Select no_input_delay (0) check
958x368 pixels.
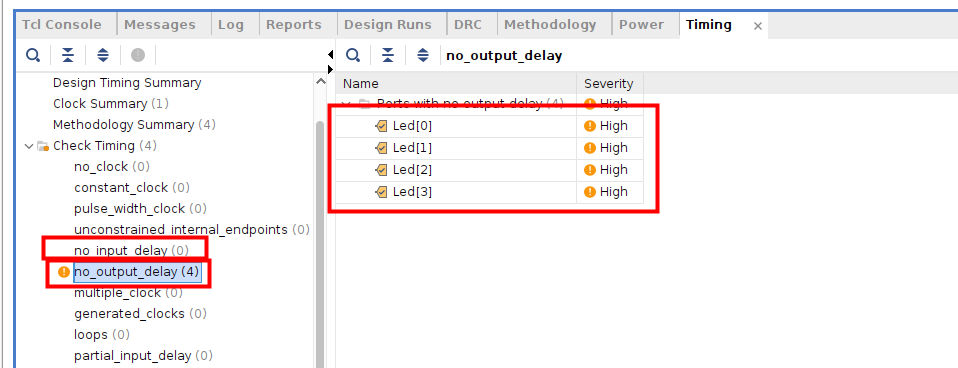[131, 251]
